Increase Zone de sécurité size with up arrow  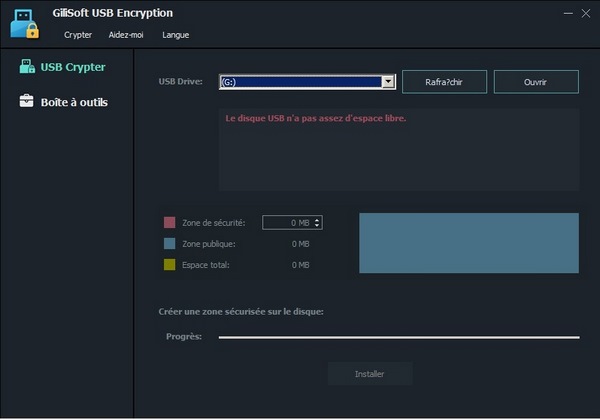click(317, 220)
